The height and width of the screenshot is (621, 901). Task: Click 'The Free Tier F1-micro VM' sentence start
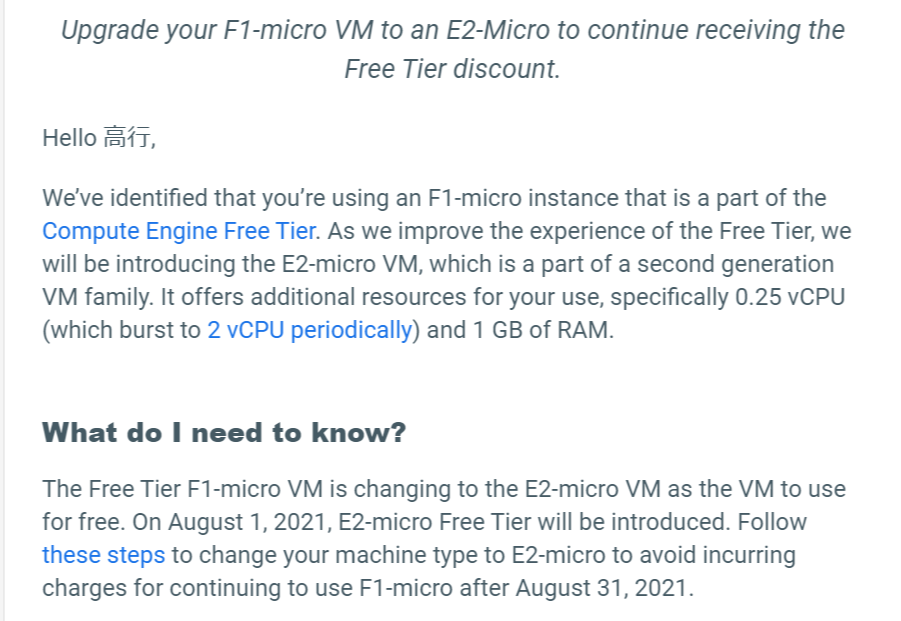182,489
